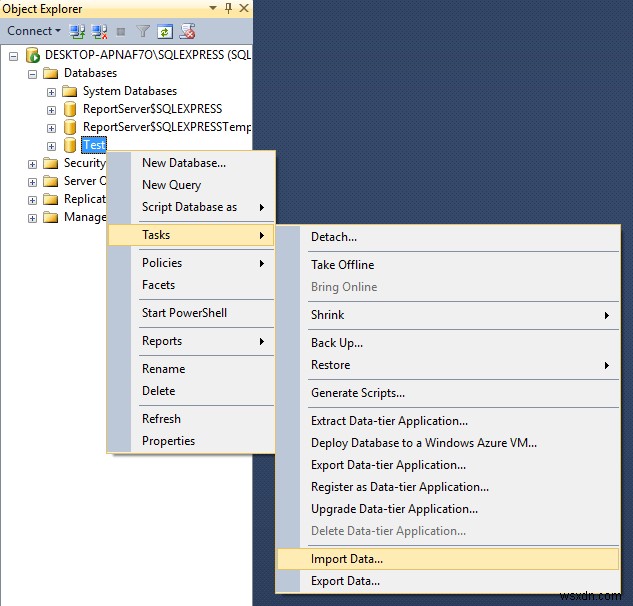
Task: Expand the Test database node
Action: (51, 146)
